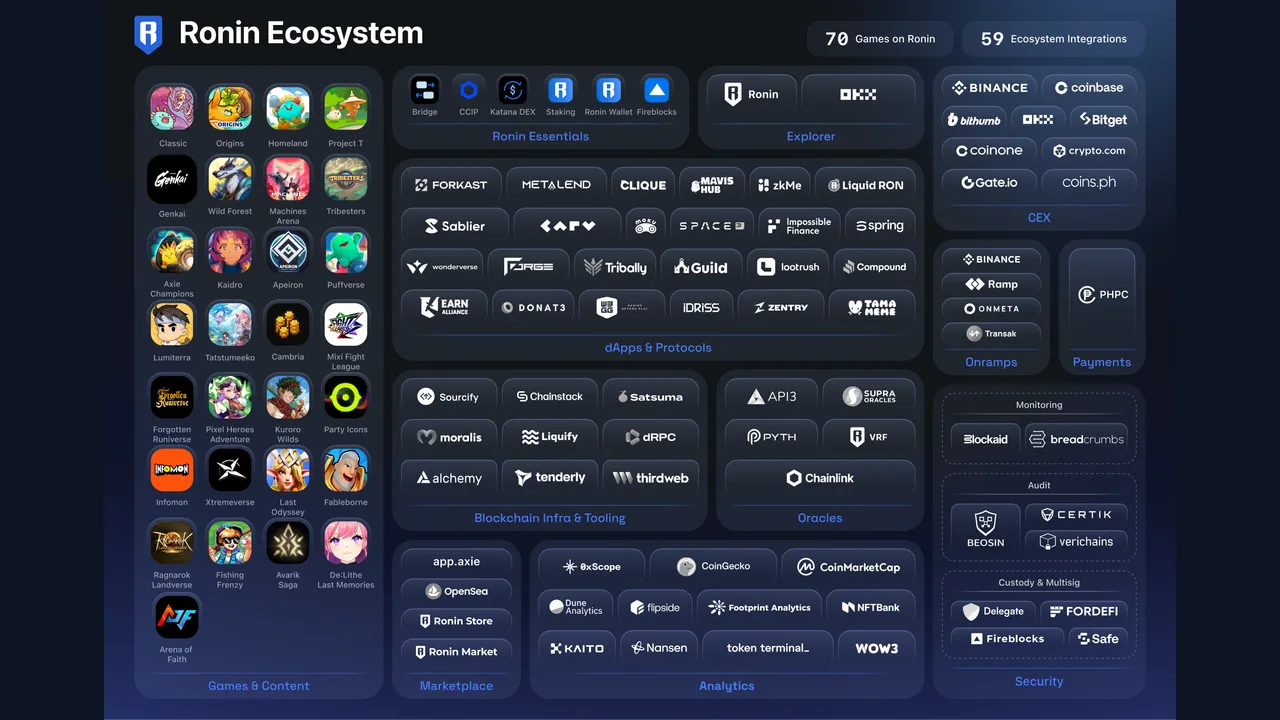
Task: Click the Arena of Faith icon
Action: point(176,617)
